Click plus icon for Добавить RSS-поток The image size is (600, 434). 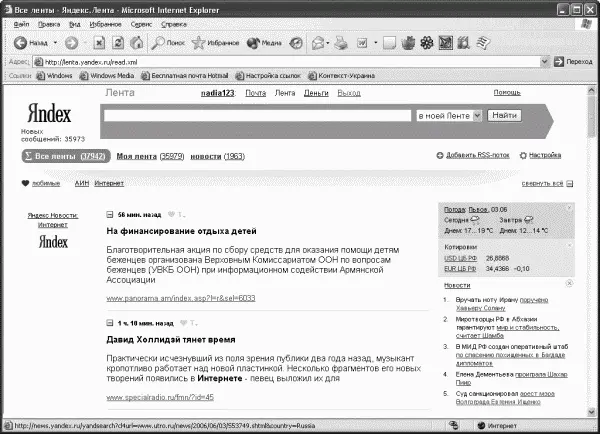tap(440, 155)
